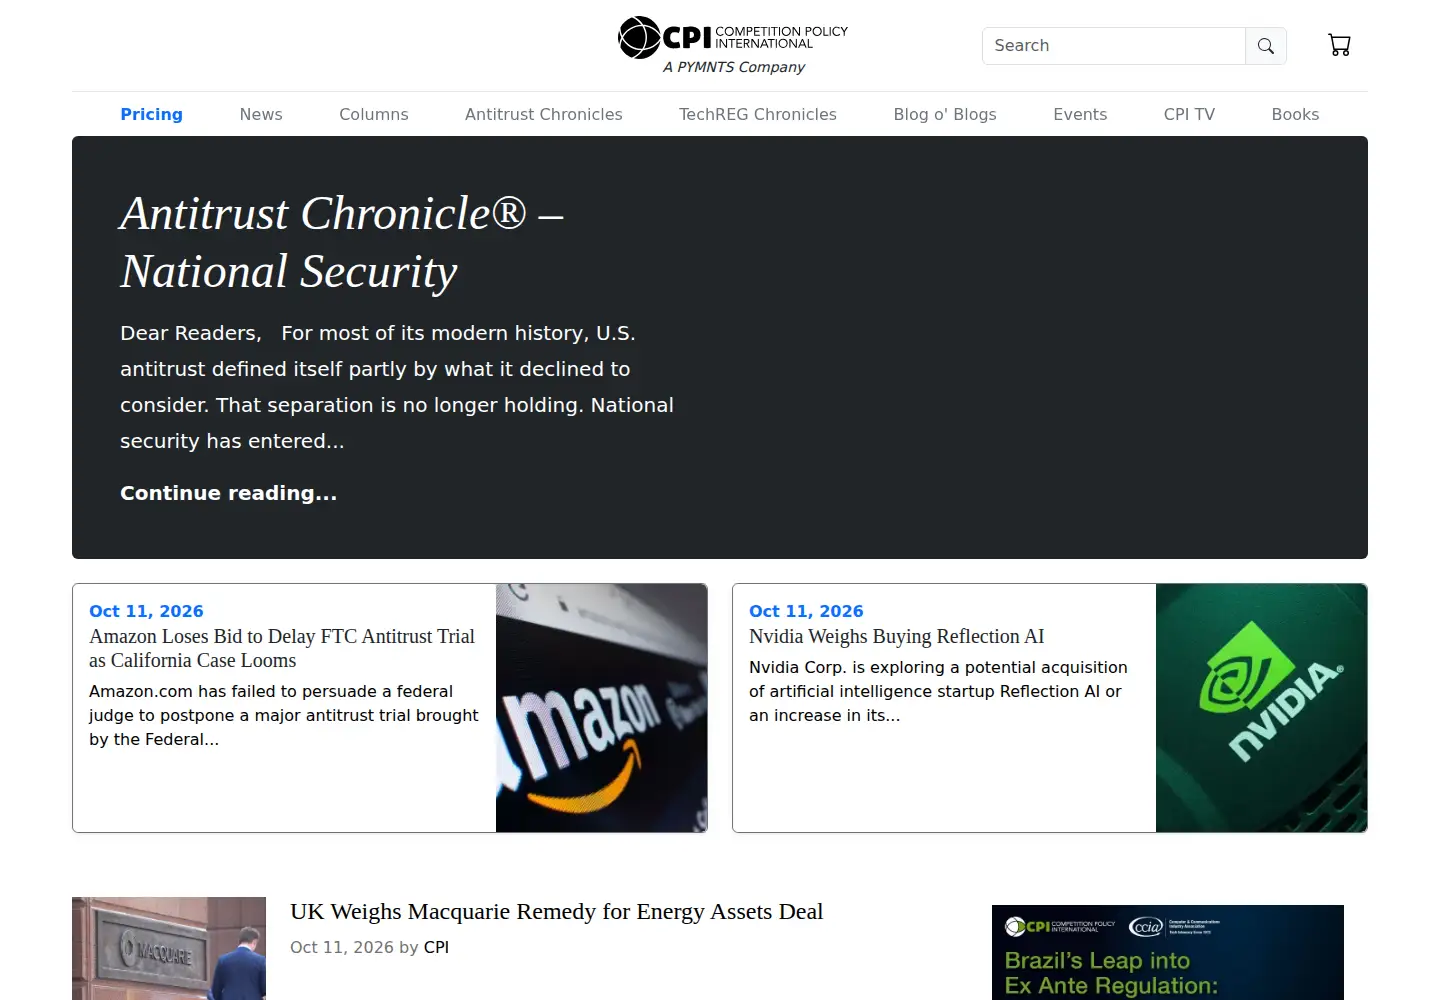Click the CPI author link under Macquarie article

click(436, 947)
